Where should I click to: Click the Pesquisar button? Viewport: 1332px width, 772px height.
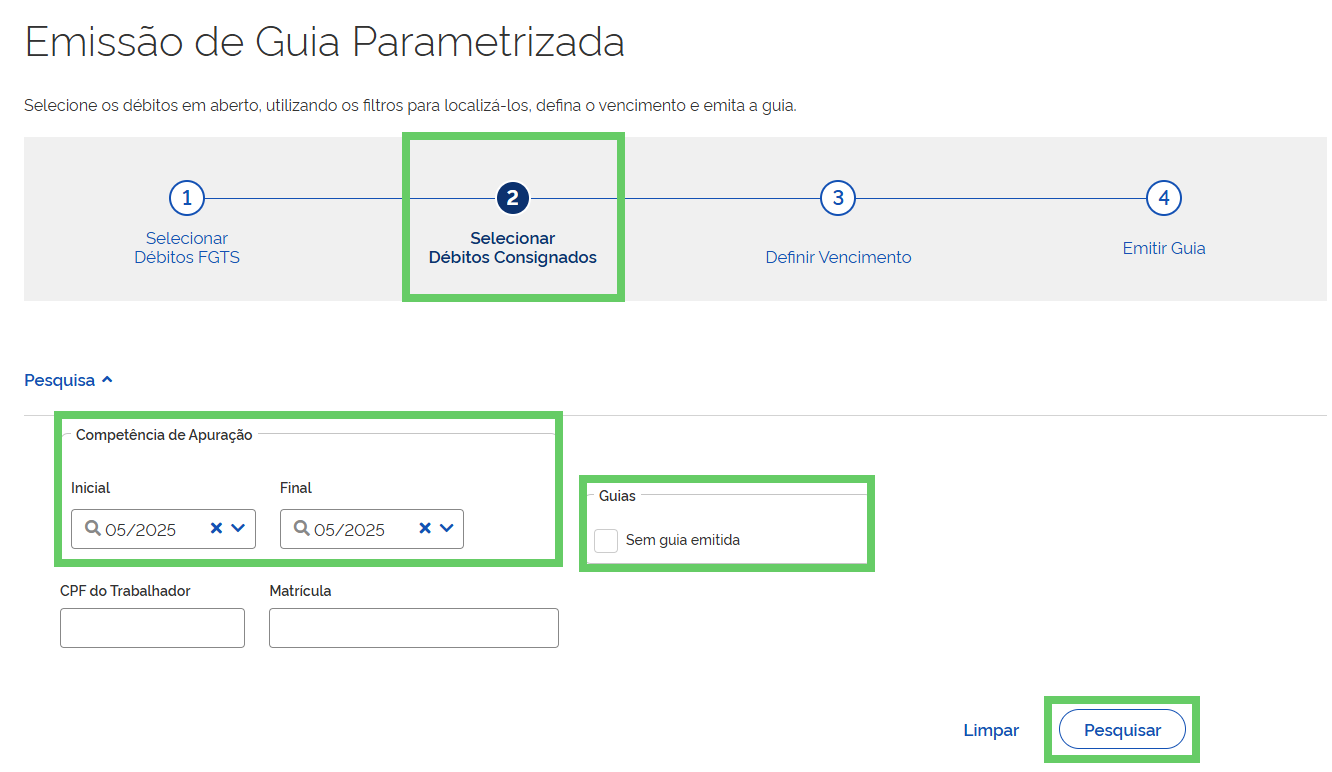[1122, 730]
